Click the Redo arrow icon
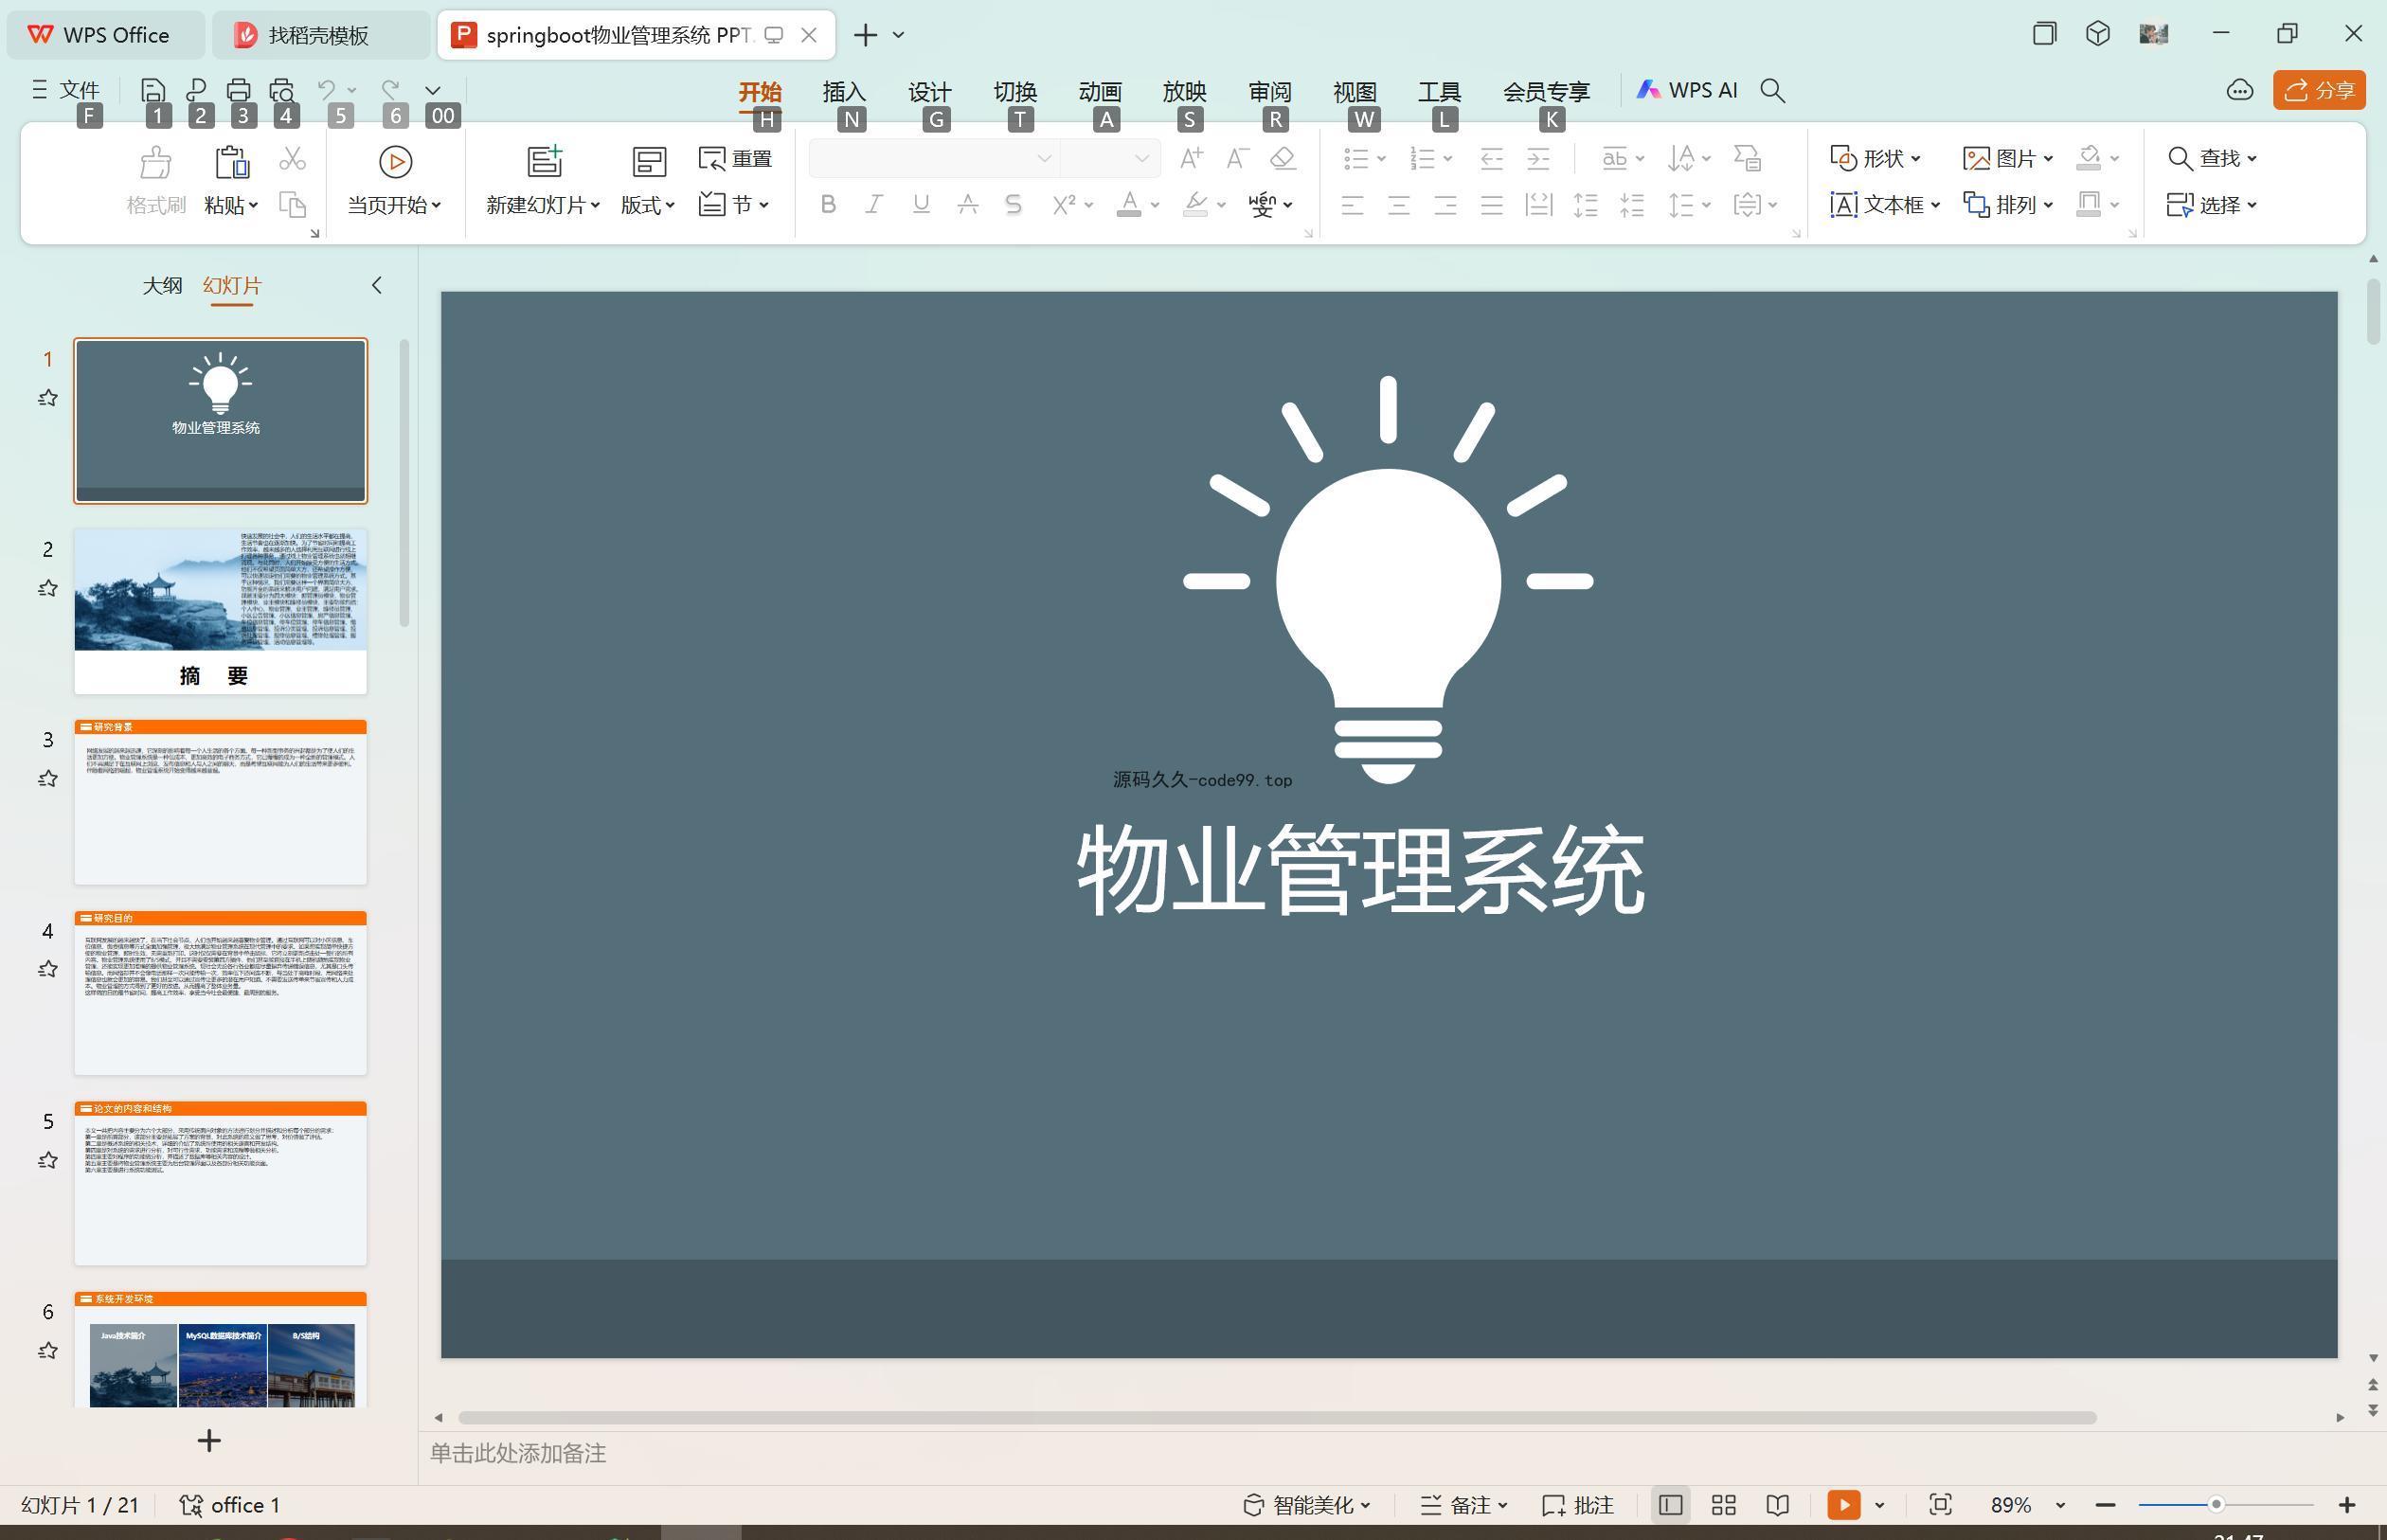The image size is (2387, 1540). click(x=391, y=90)
